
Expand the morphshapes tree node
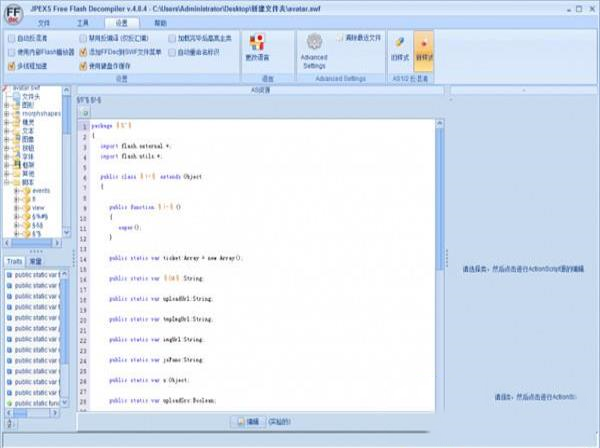coord(6,114)
